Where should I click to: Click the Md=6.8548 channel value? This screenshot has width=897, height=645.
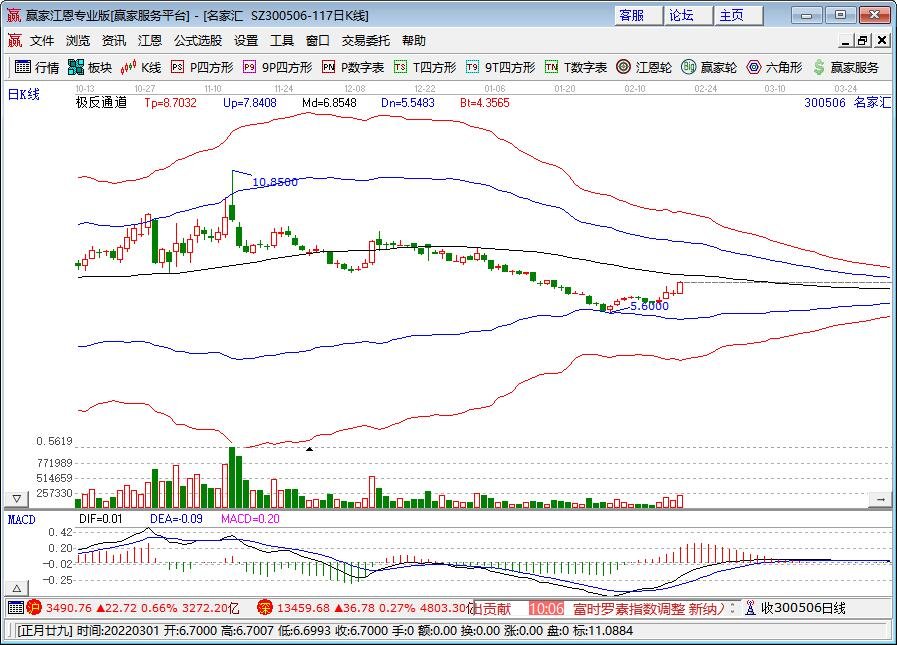pyautogui.click(x=330, y=103)
